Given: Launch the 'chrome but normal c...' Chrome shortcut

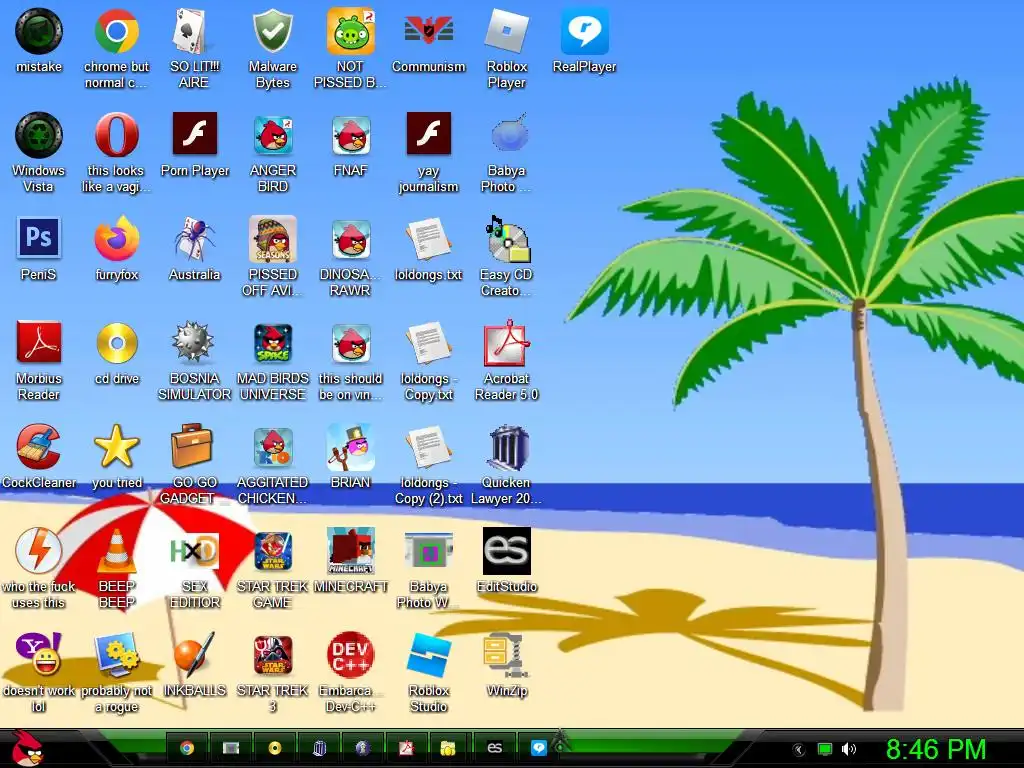Looking at the screenshot, I should 116,31.
